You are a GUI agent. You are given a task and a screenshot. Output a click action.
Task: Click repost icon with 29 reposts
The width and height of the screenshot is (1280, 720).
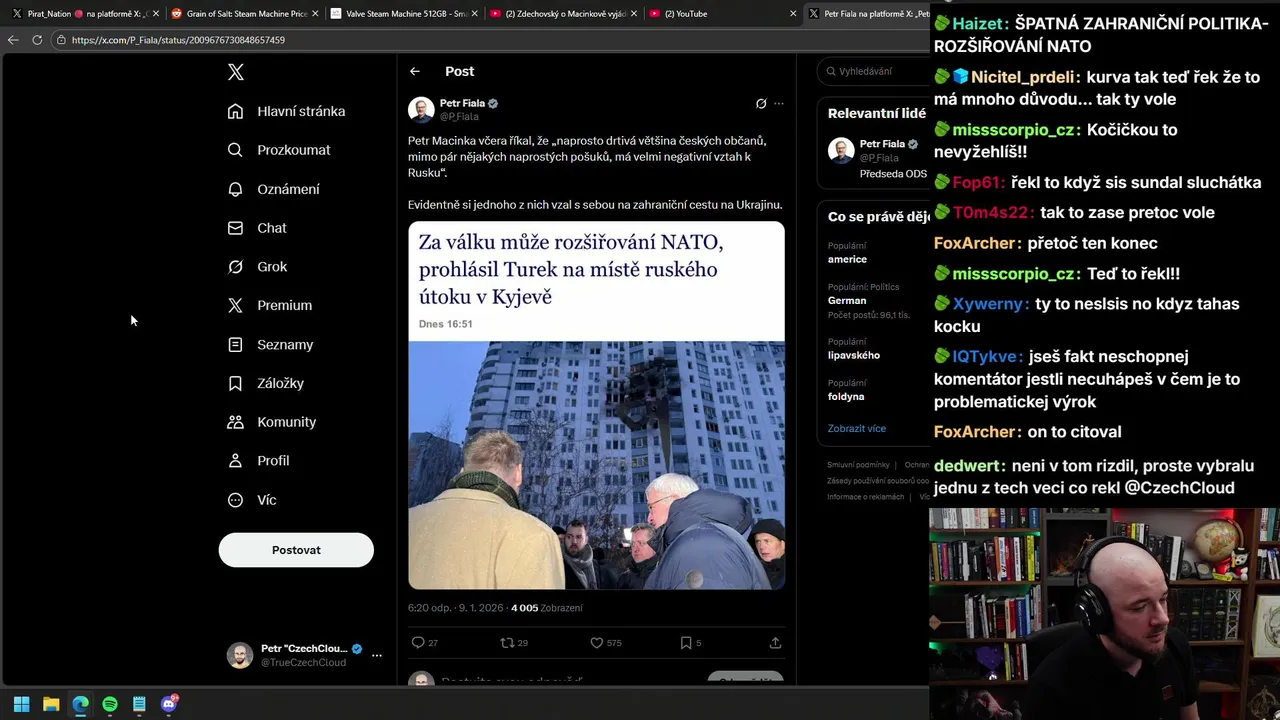point(507,643)
